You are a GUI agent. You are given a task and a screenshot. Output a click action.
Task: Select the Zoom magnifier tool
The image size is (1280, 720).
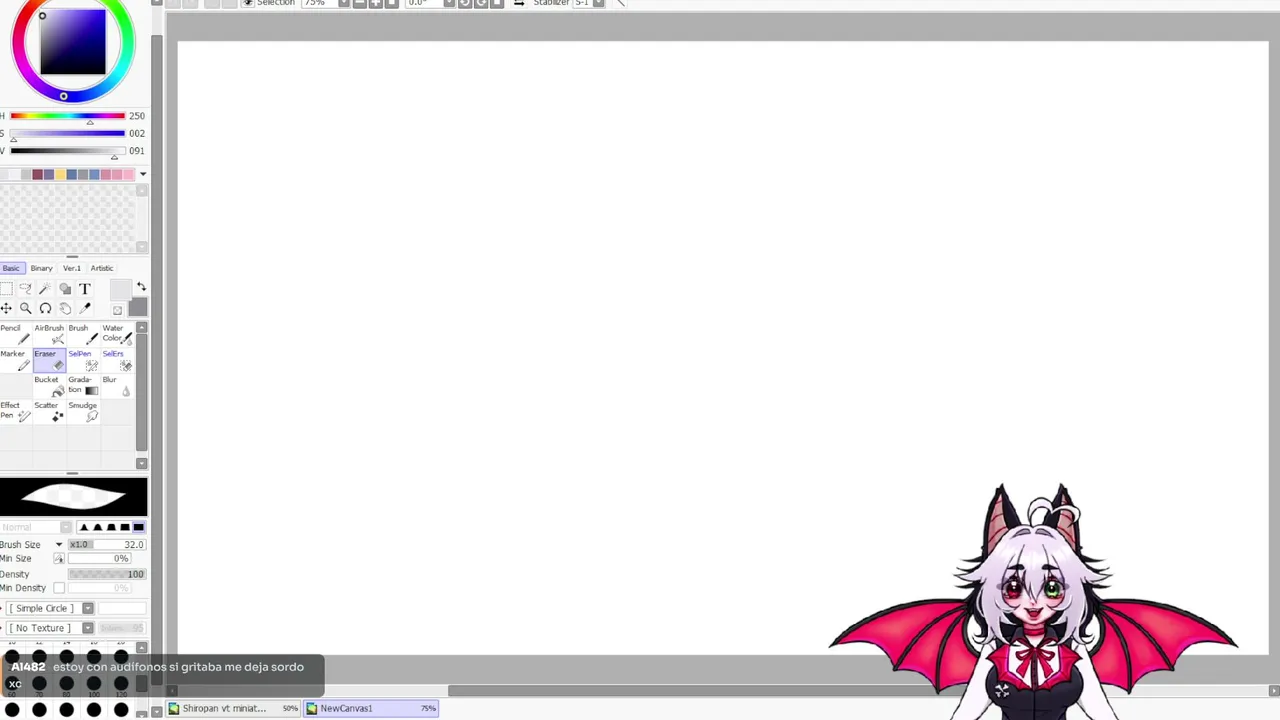pos(25,308)
